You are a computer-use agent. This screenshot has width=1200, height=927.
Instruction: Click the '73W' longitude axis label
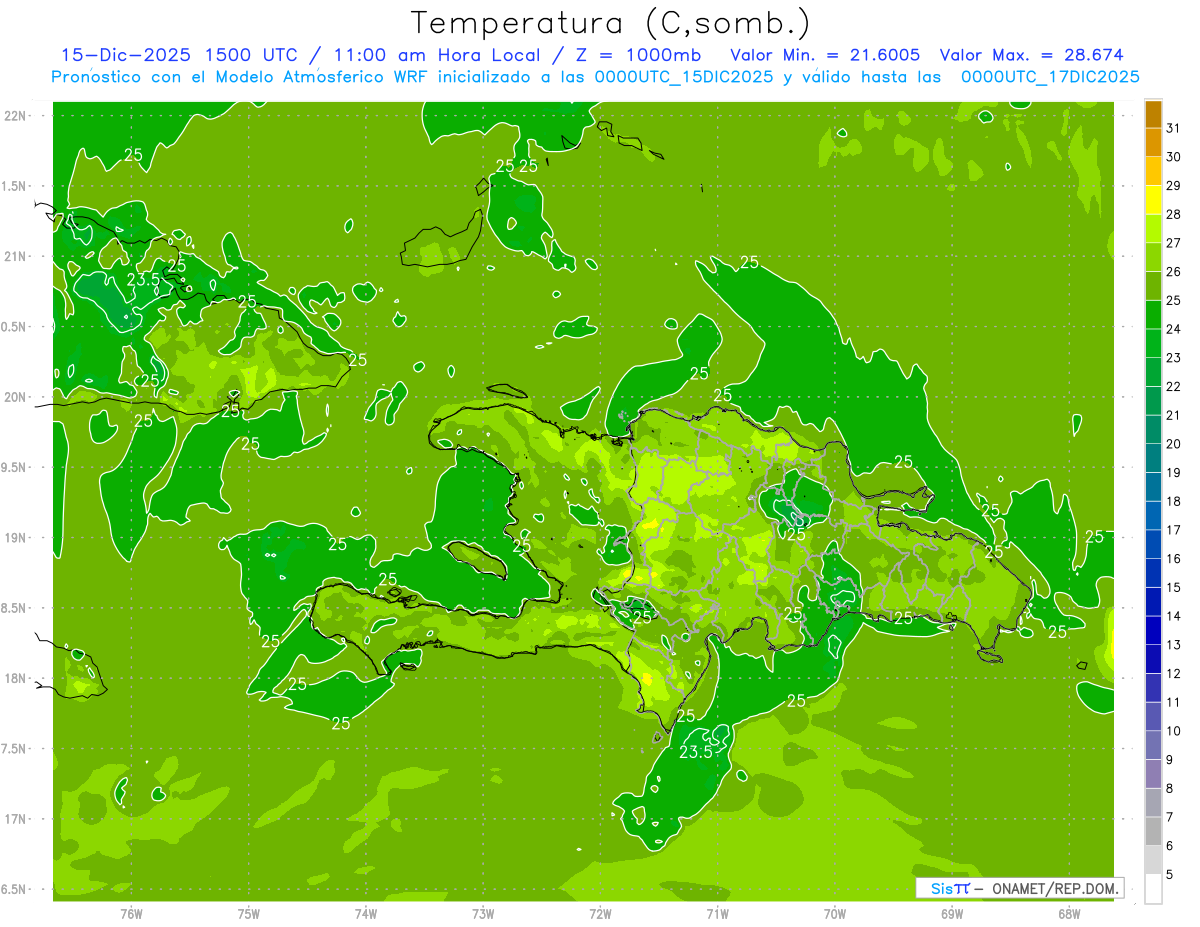point(482,913)
